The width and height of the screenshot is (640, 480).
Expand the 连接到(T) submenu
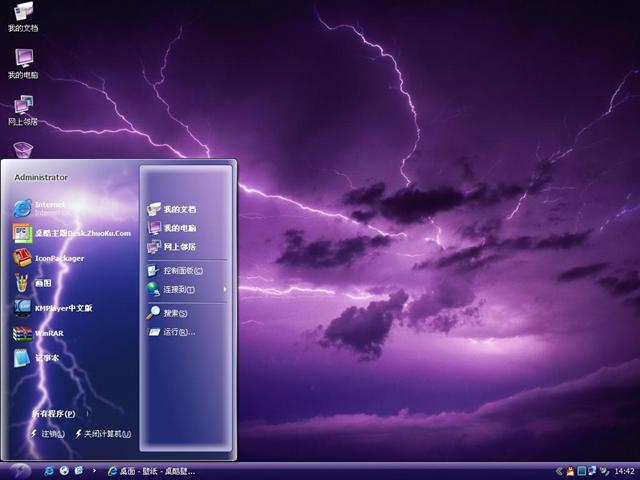pos(187,289)
